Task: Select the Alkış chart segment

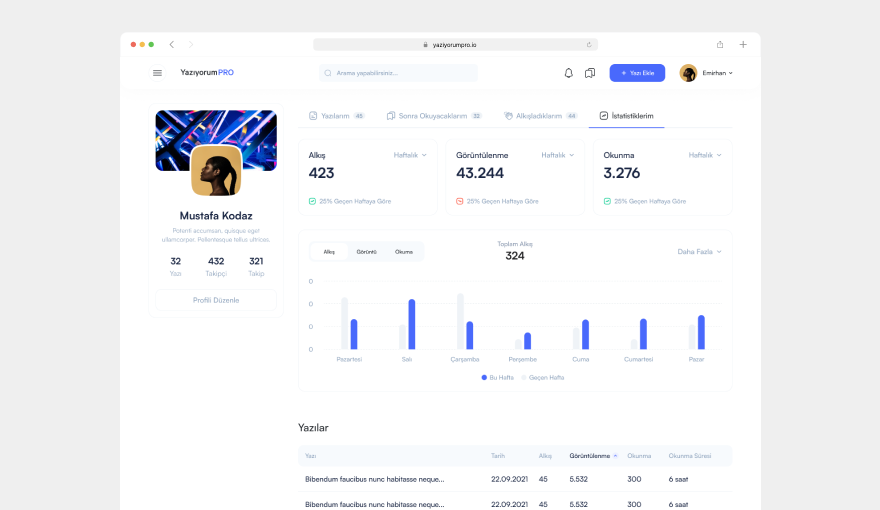Action: [x=329, y=252]
